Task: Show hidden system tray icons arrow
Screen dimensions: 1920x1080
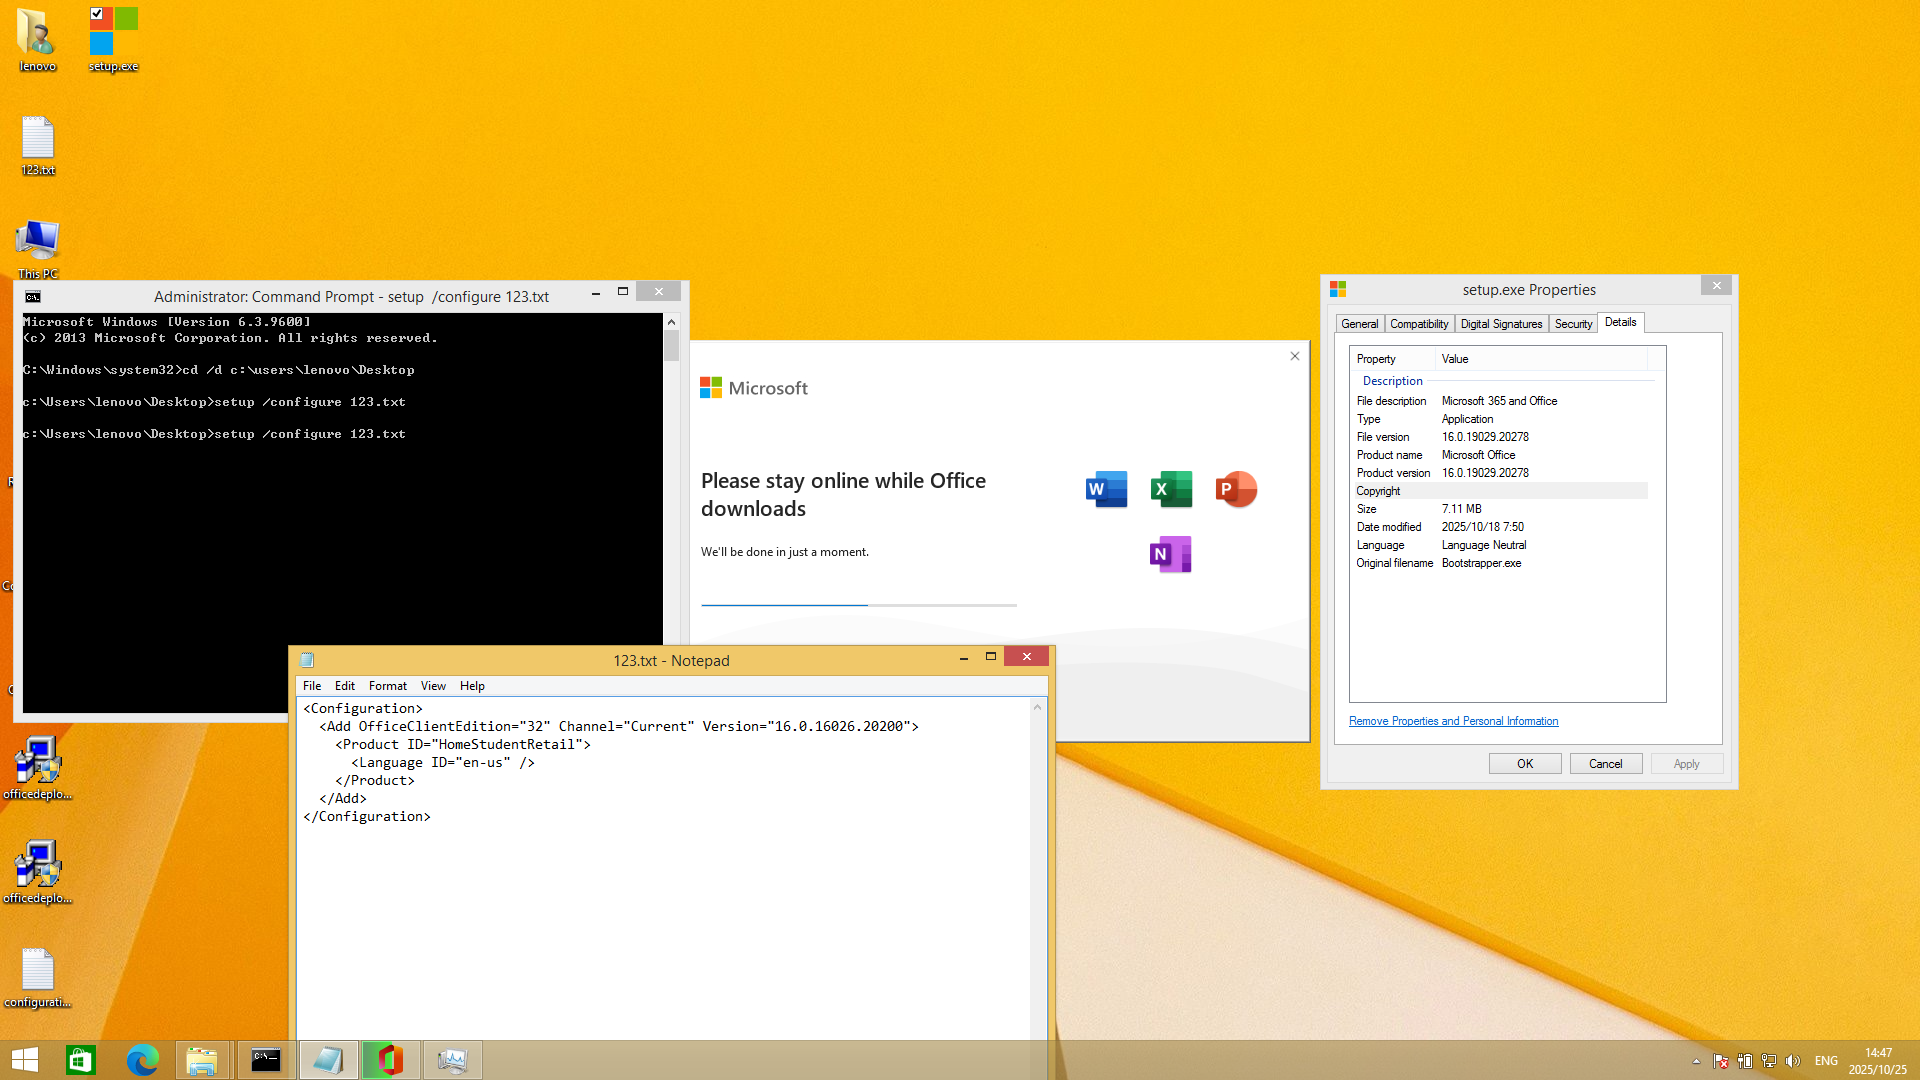Action: 1696,1061
